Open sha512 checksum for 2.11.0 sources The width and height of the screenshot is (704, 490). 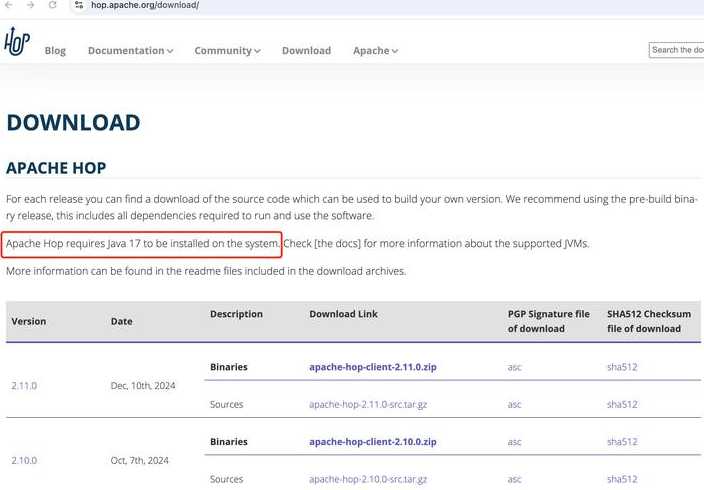[x=622, y=404]
